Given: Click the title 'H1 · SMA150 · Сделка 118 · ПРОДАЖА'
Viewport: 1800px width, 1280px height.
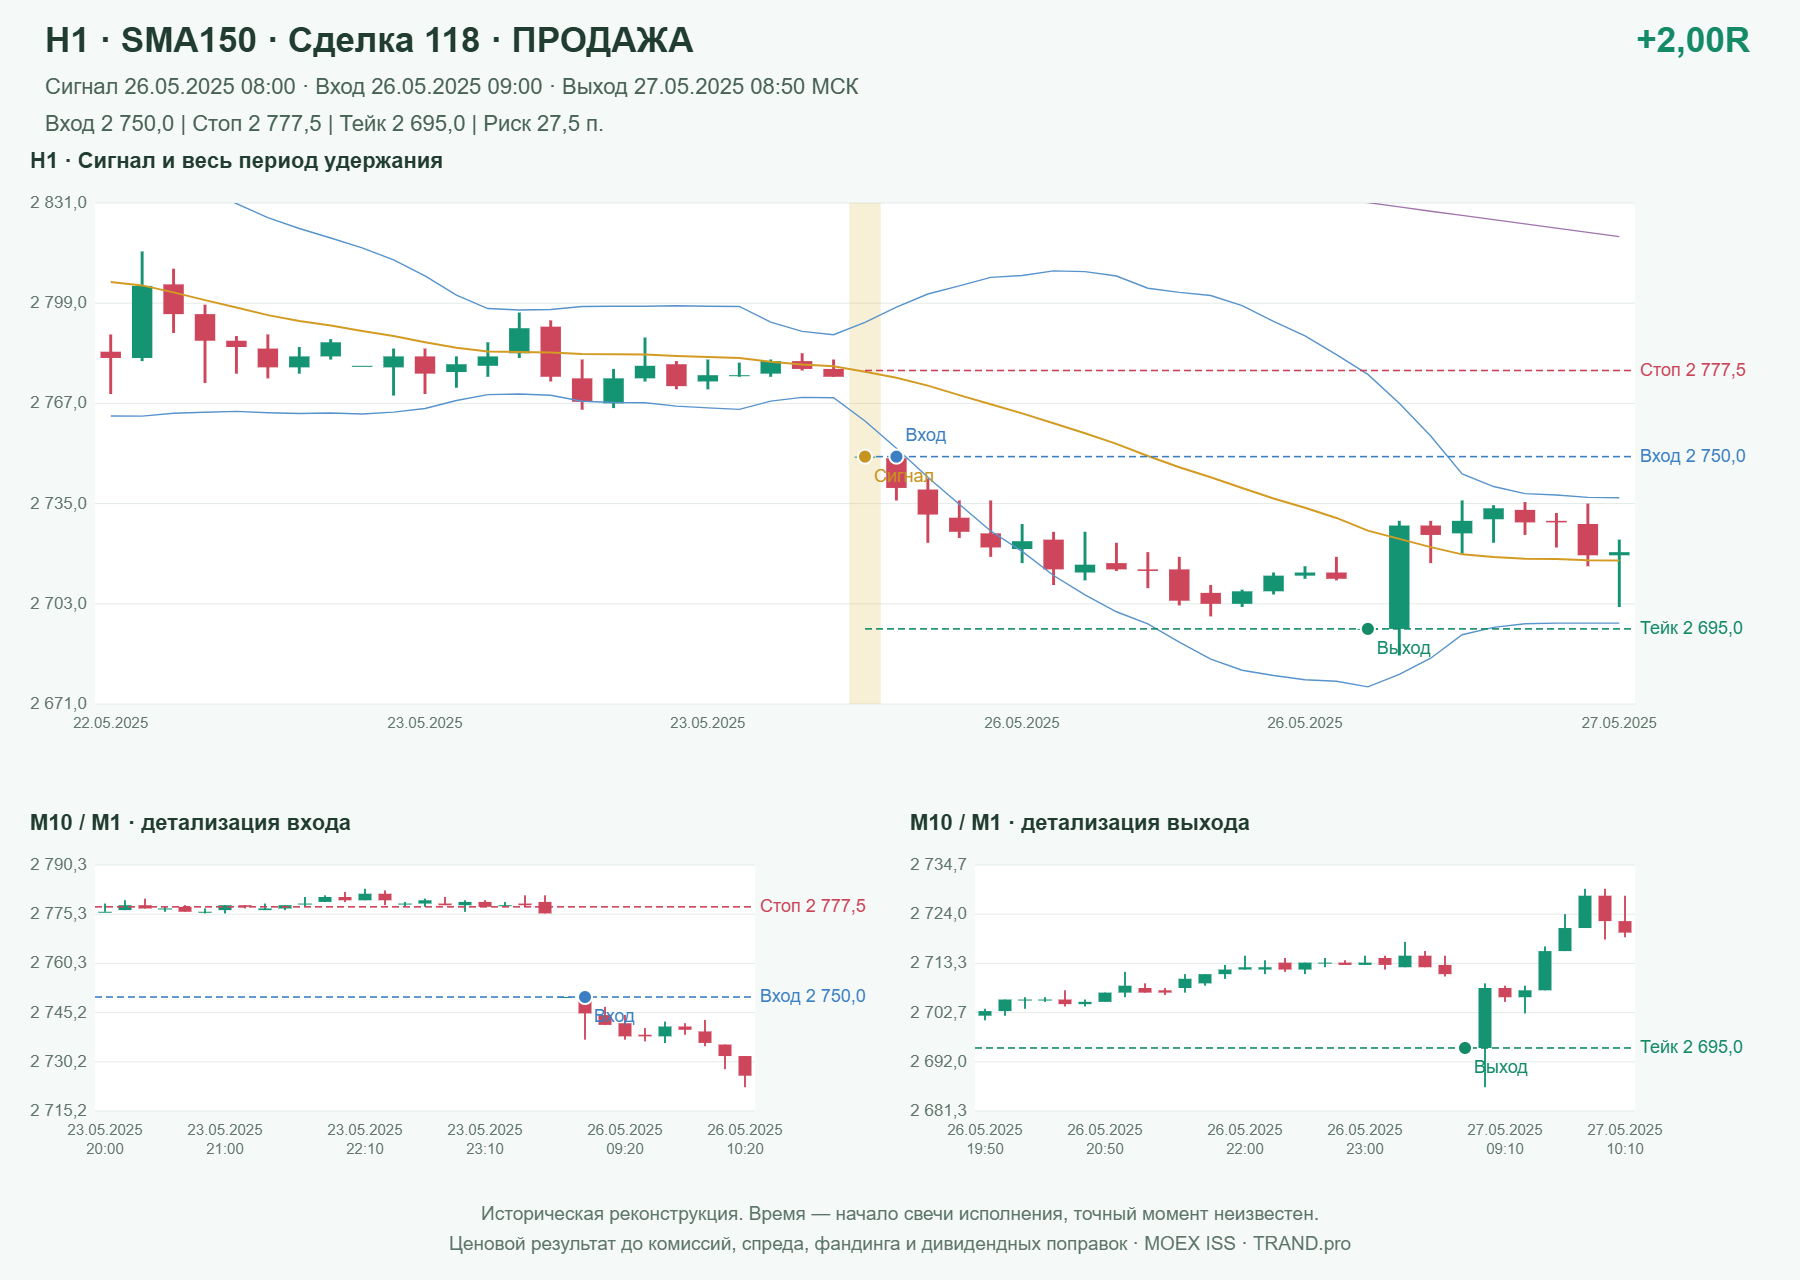Looking at the screenshot, I should coord(369,40).
